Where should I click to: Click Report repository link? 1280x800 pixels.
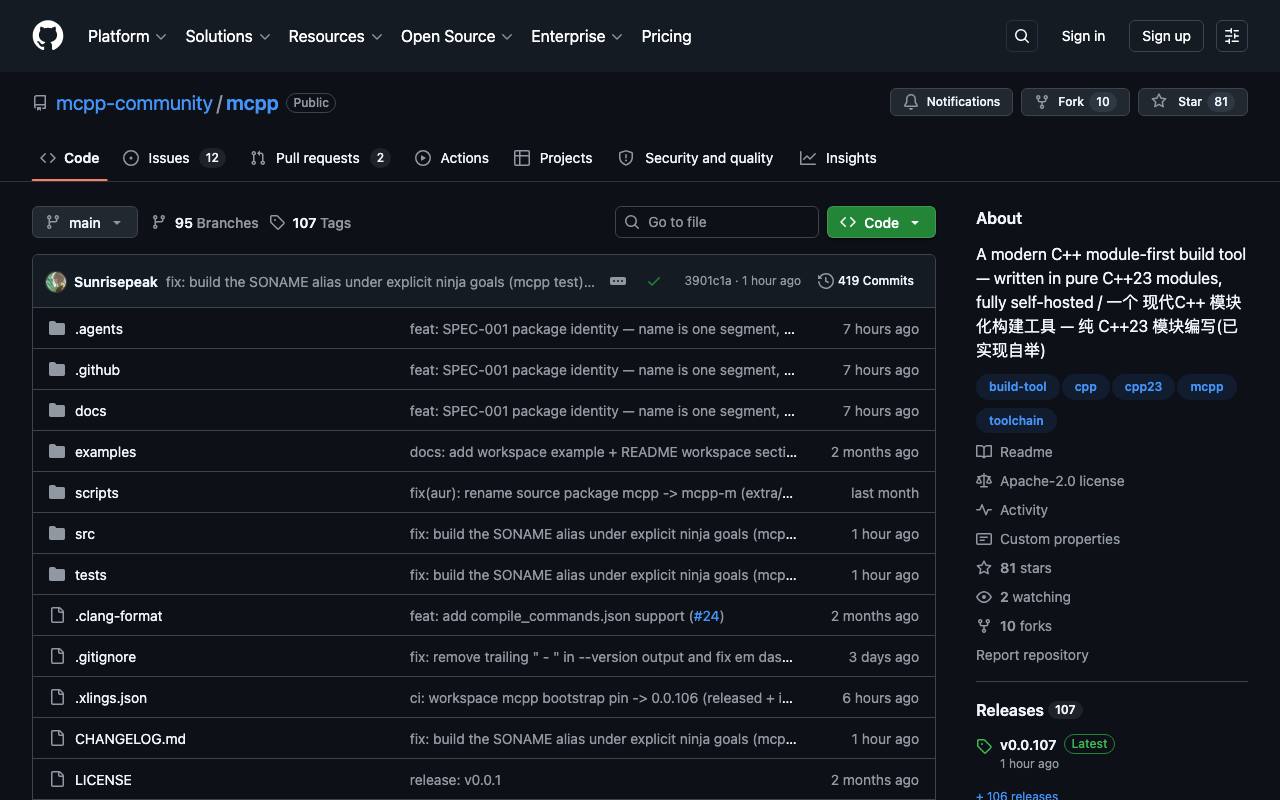[x=1032, y=655]
